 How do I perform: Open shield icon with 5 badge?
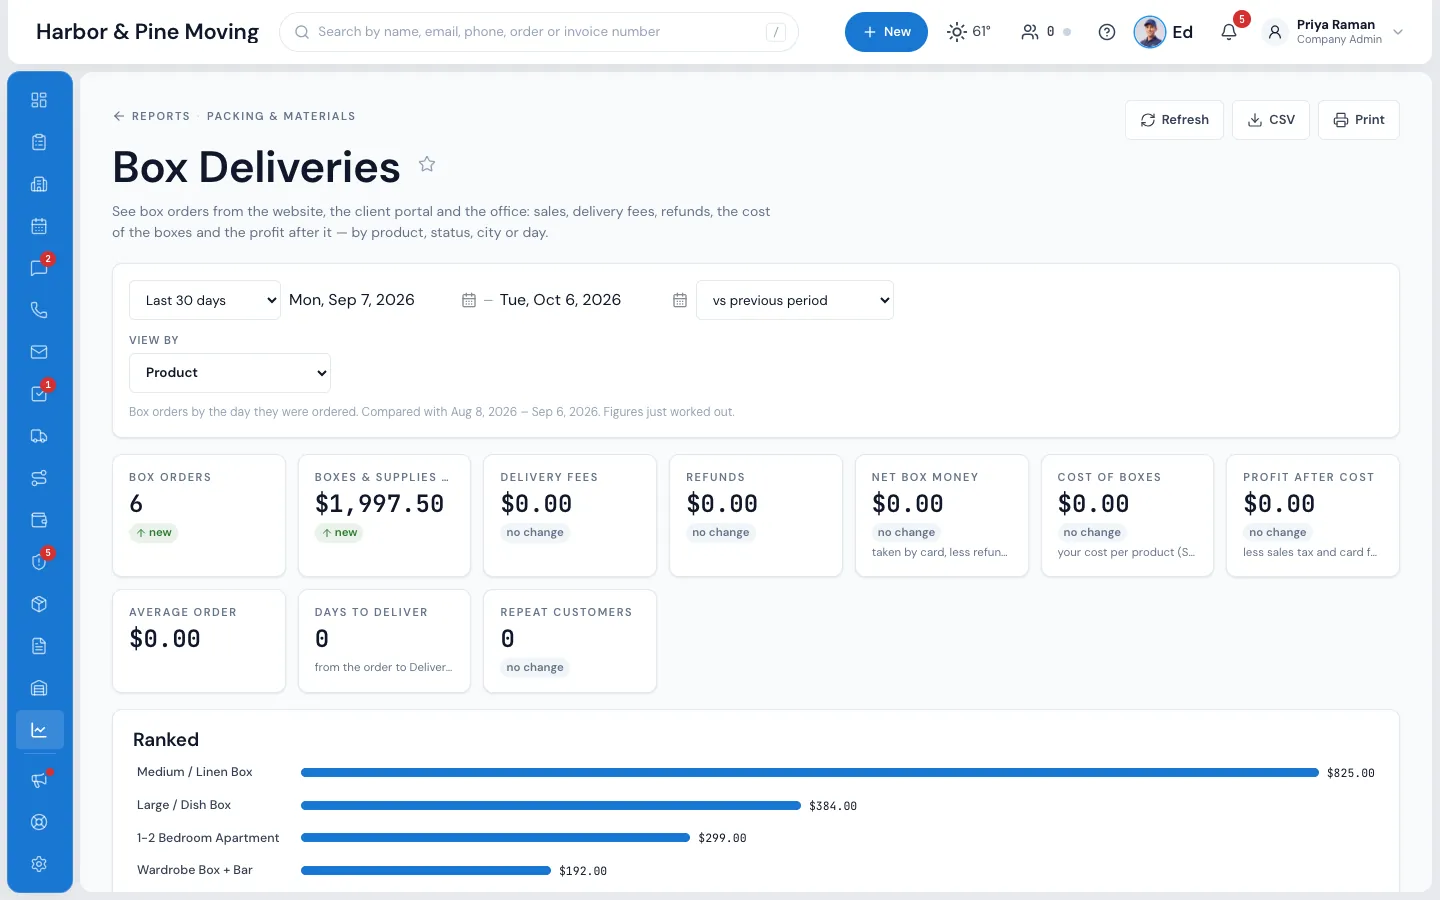tap(39, 562)
